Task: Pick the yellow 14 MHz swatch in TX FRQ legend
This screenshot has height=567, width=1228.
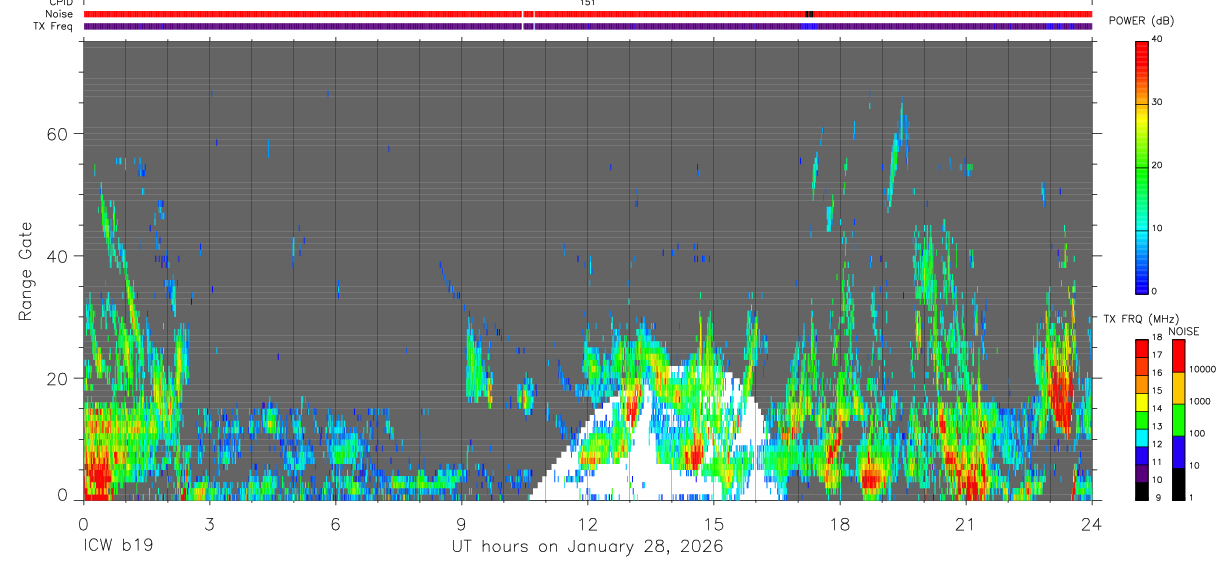Action: point(1142,402)
